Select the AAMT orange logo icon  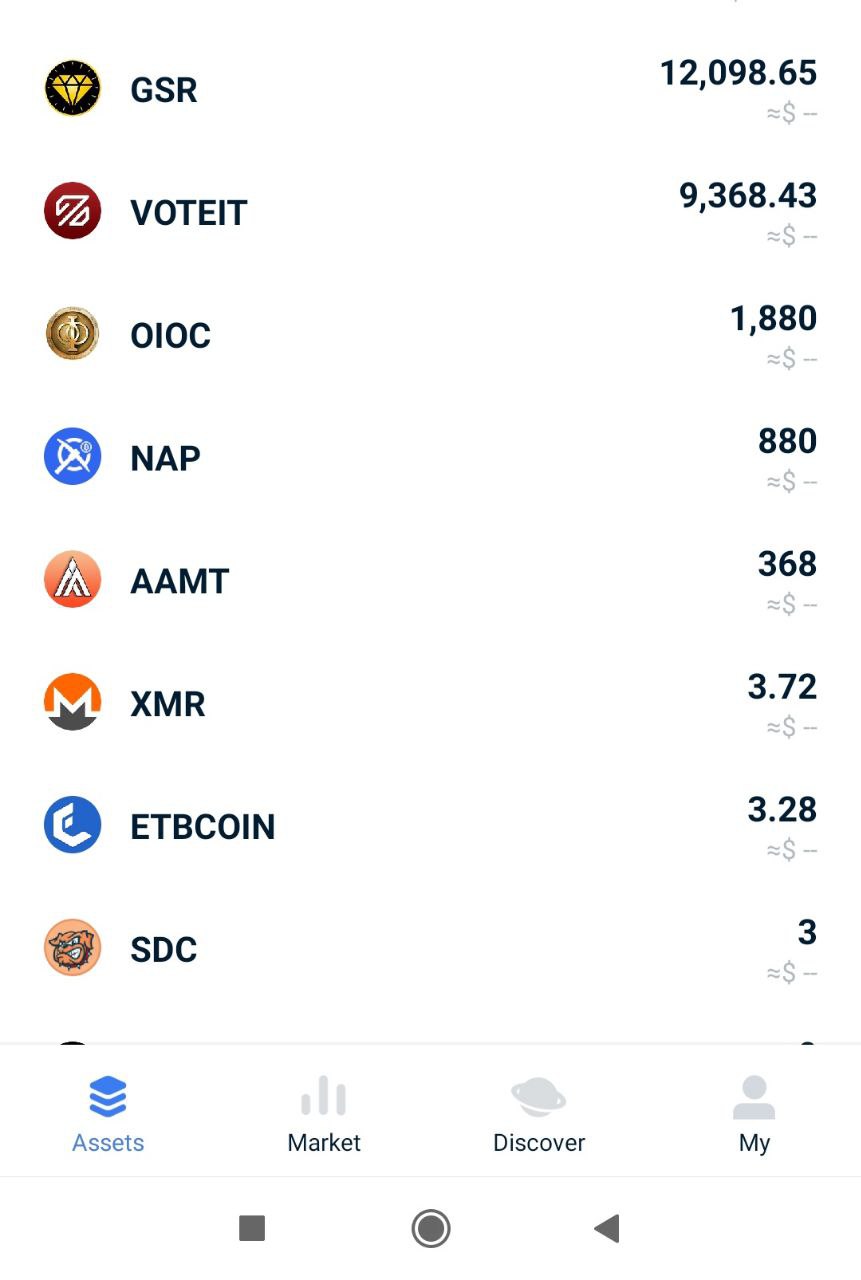point(73,580)
